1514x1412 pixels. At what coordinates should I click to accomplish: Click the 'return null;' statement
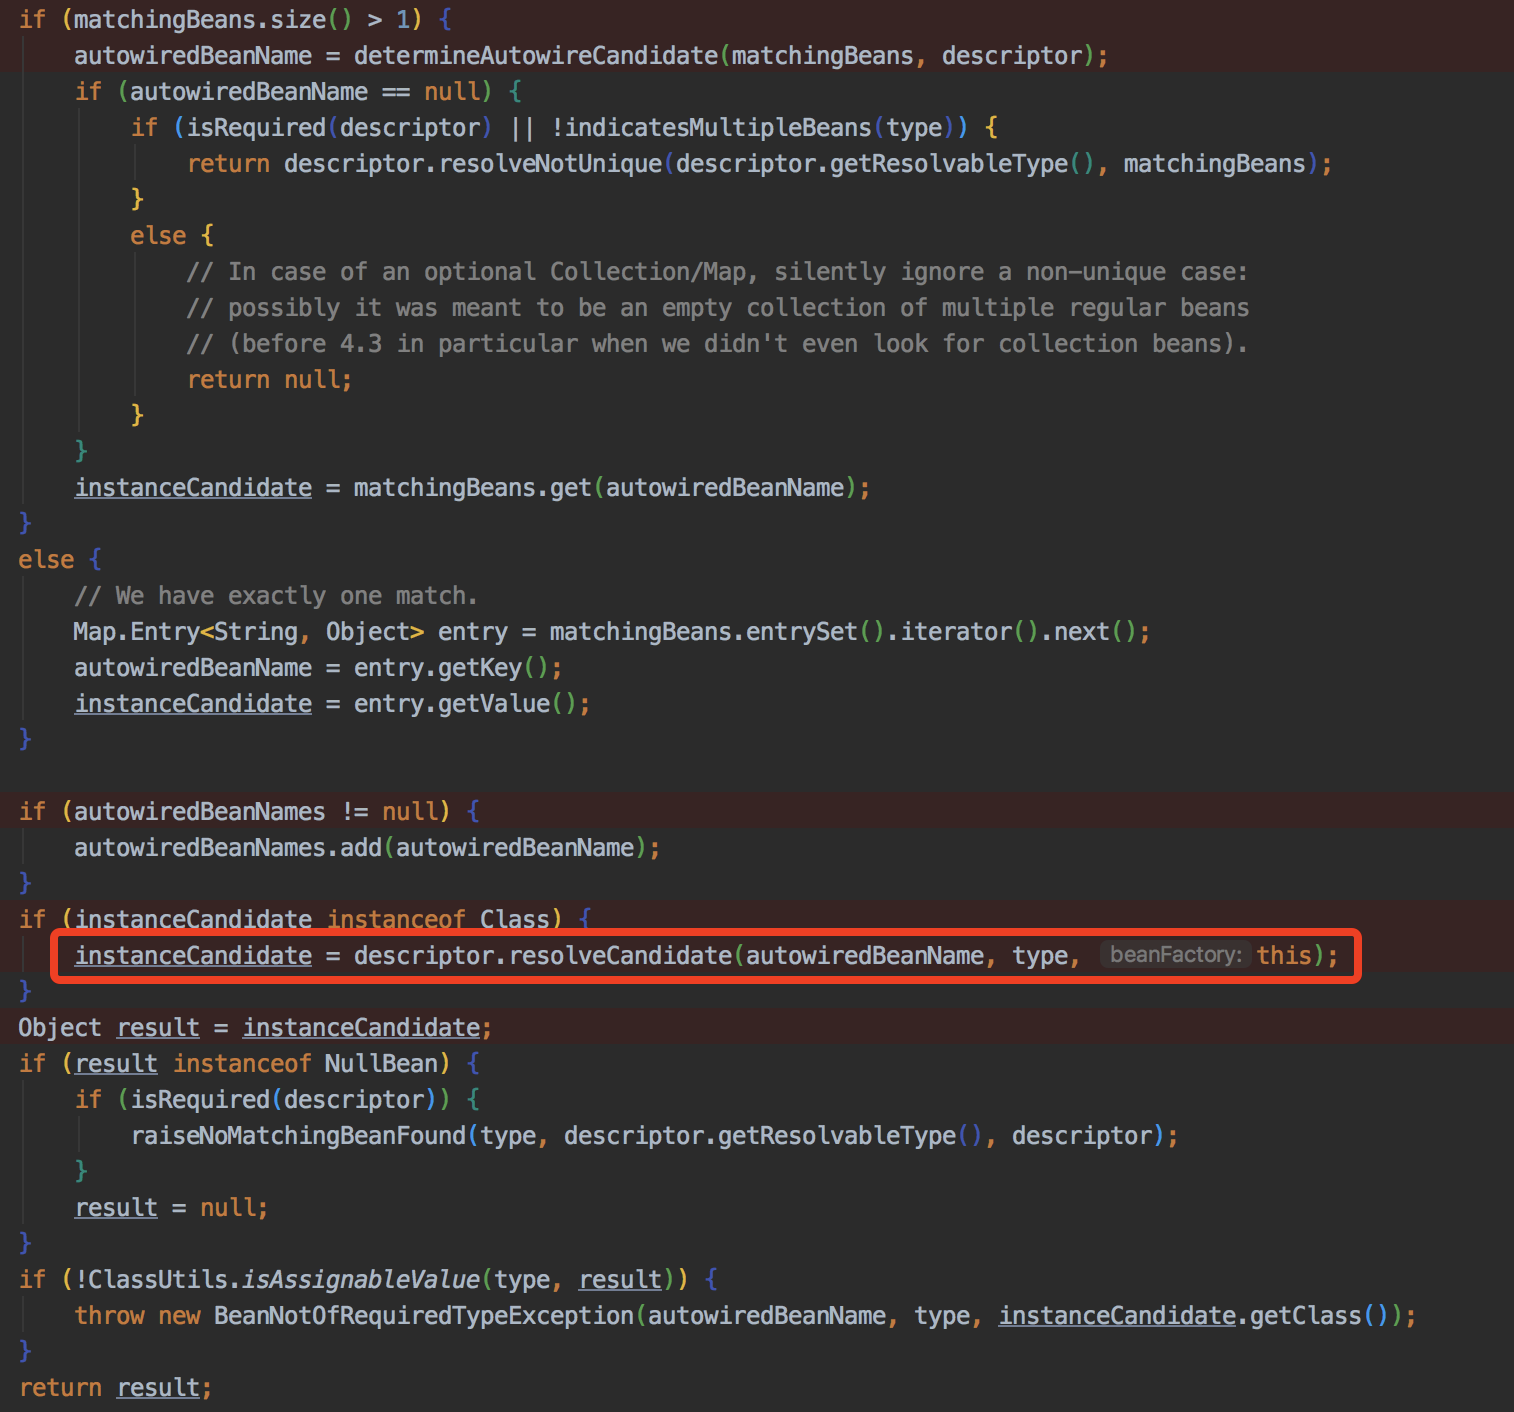point(269,380)
